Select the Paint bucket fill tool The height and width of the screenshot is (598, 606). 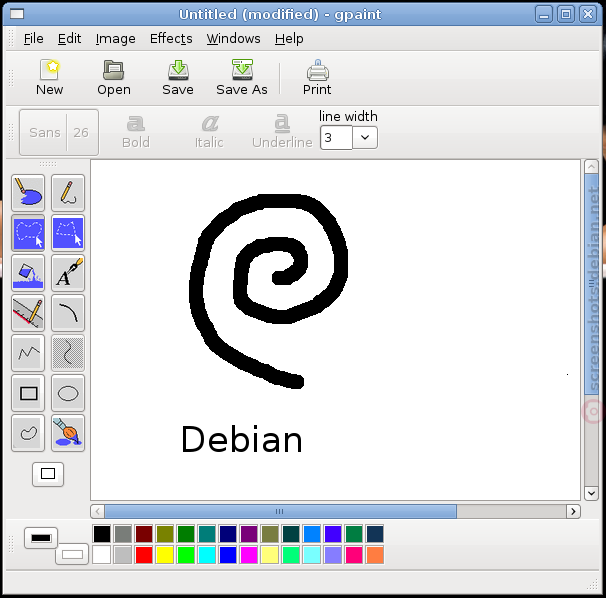[28, 273]
